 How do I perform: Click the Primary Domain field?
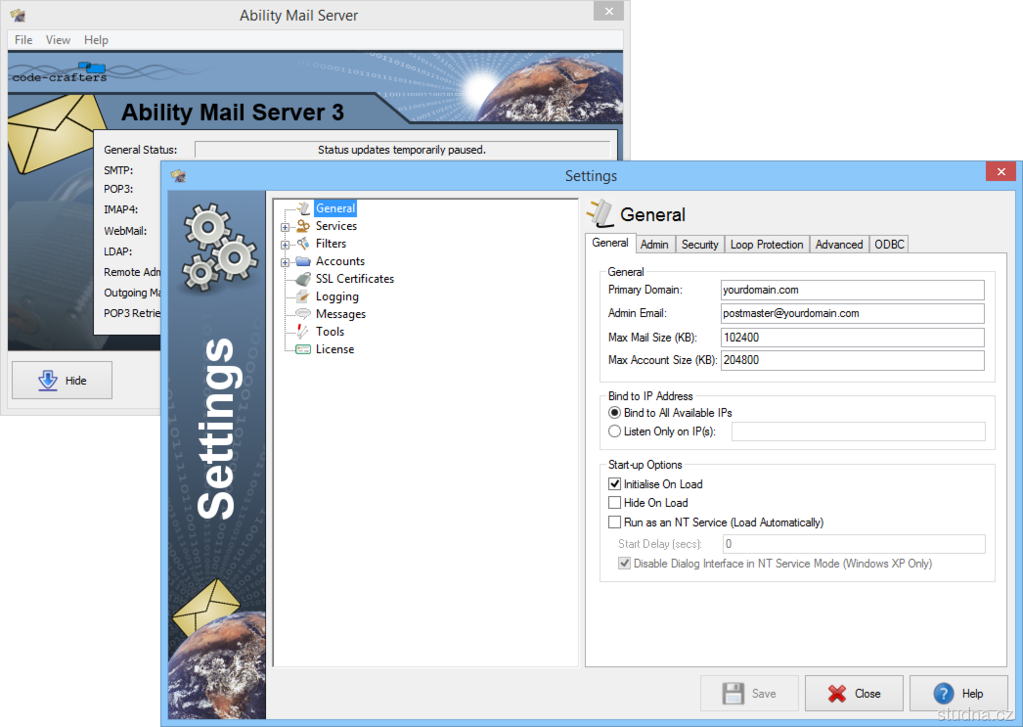pos(852,290)
